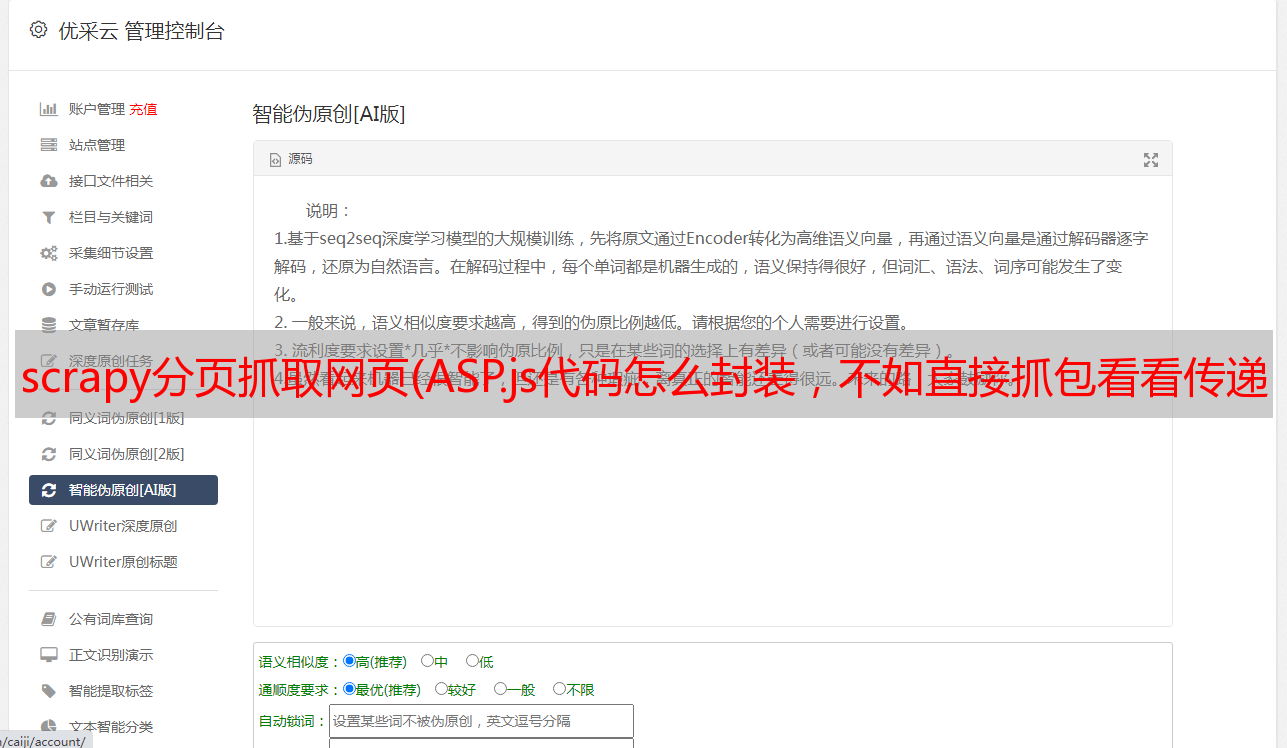Select 高(推荐) for 语义相似度
1287x748 pixels.
click(349, 661)
